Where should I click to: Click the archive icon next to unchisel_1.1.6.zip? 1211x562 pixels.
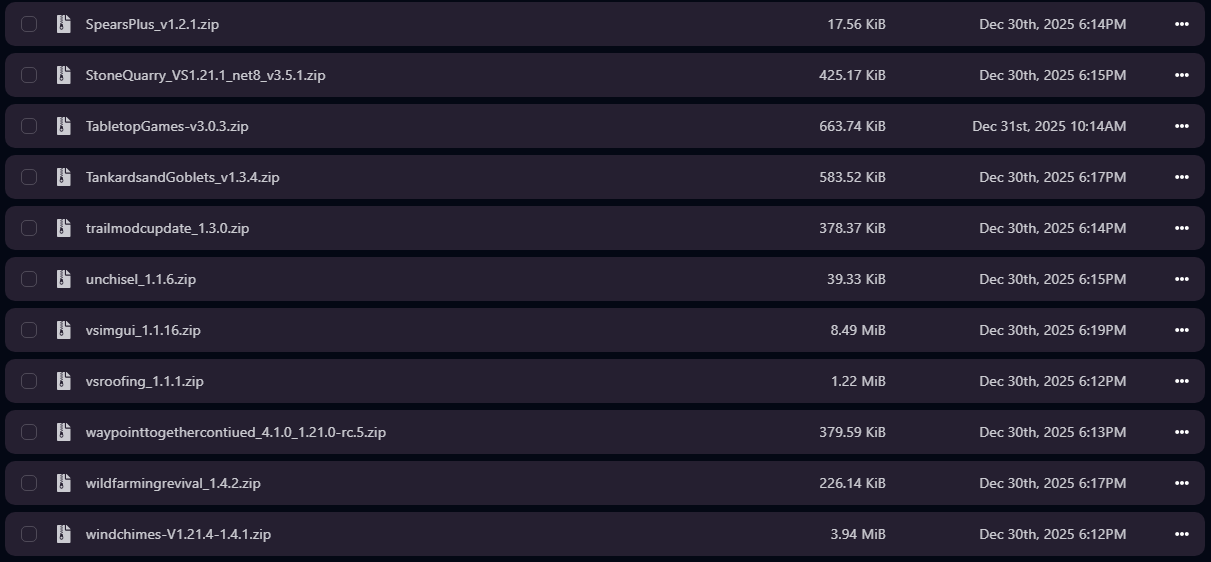[x=64, y=279]
